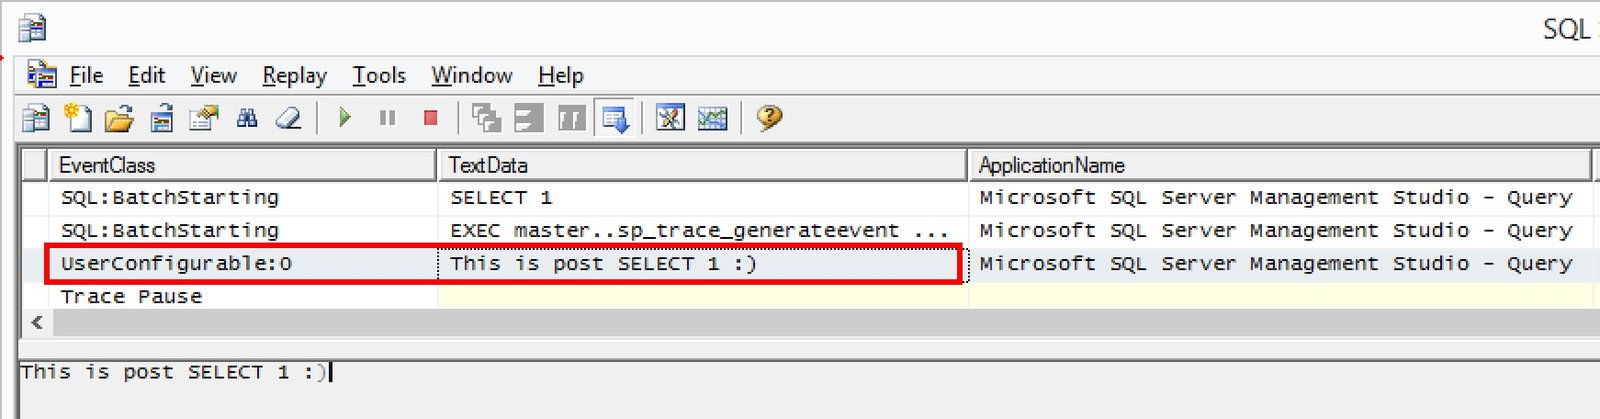Image resolution: width=1600 pixels, height=419 pixels.
Task: Open Performance Monitor from toolbar icon
Action: pyautogui.click(x=712, y=118)
